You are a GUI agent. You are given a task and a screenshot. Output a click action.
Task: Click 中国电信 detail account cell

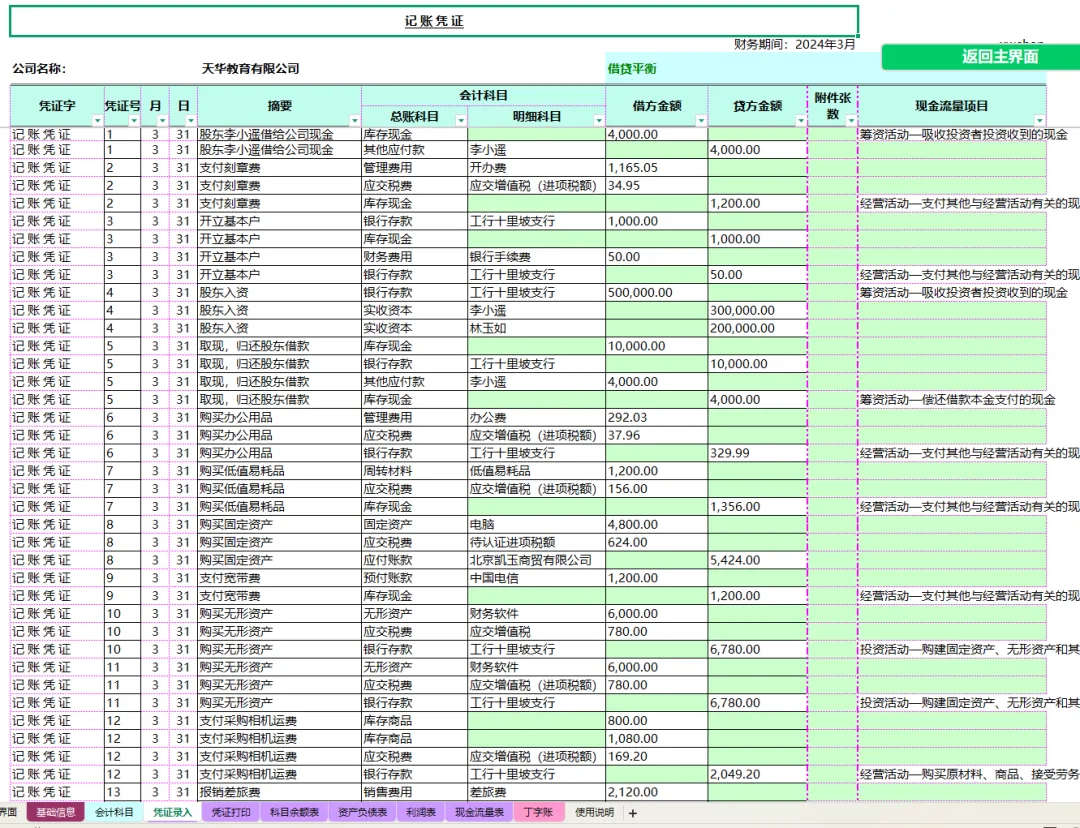pos(537,578)
